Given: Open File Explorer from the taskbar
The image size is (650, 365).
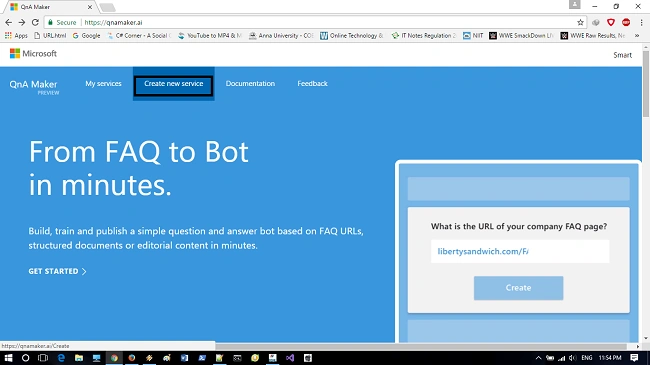Looking at the screenshot, I should pos(79,358).
